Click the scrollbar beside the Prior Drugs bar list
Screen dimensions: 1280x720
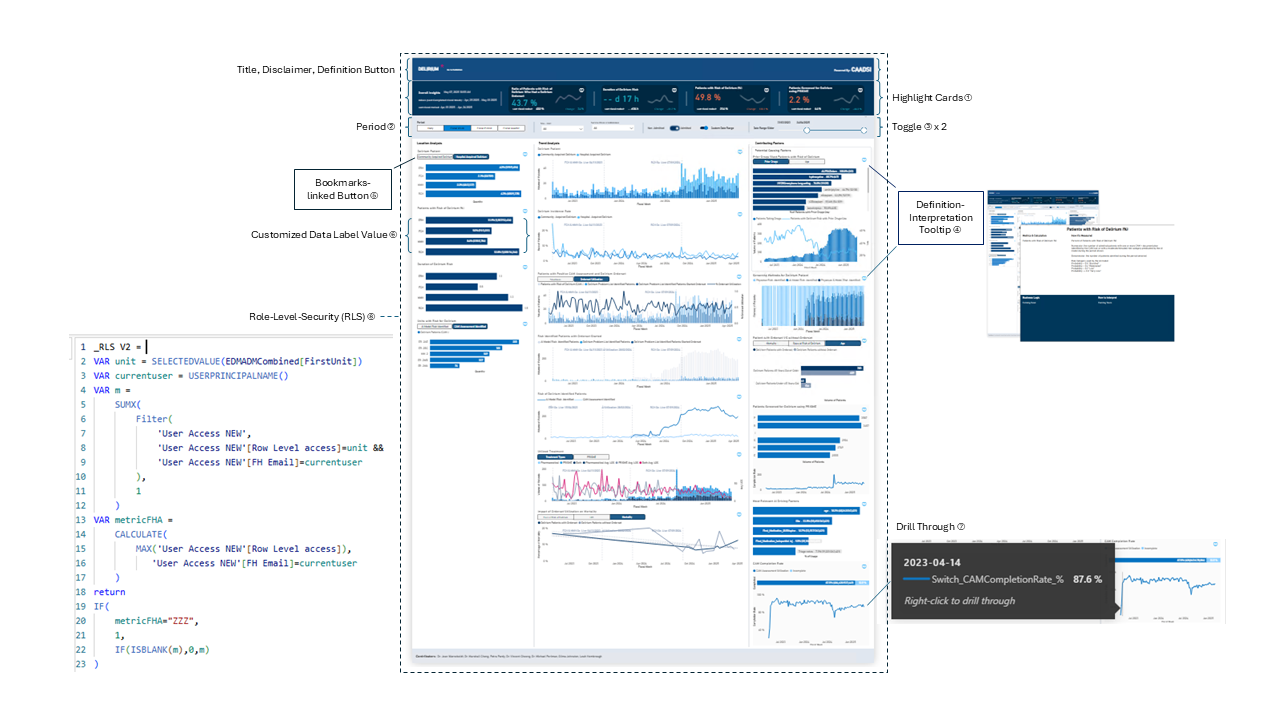(868, 179)
